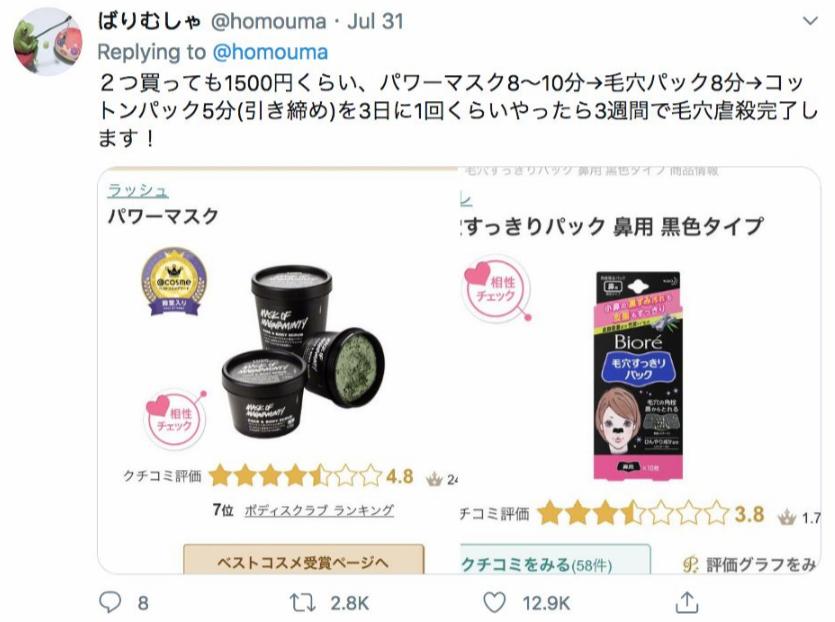The width and height of the screenshot is (835, 622).
Task: Click the right 相性チェック heart badge
Action: pos(497,288)
